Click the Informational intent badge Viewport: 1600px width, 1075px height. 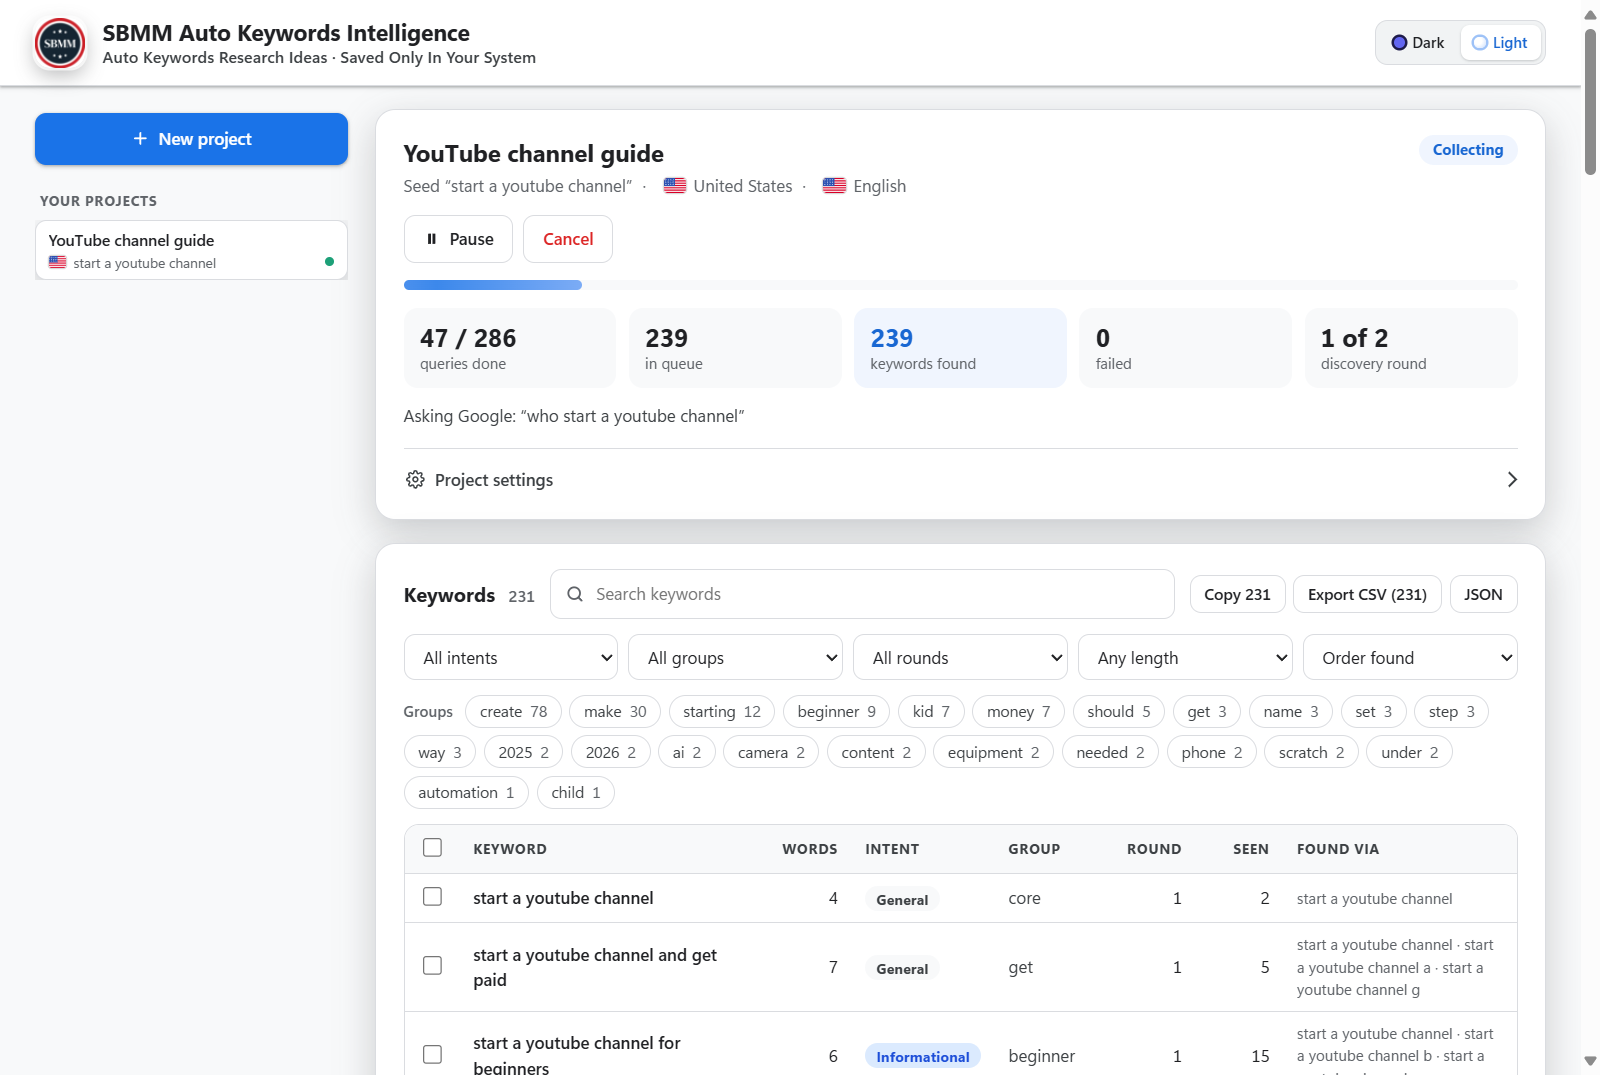coord(922,1057)
